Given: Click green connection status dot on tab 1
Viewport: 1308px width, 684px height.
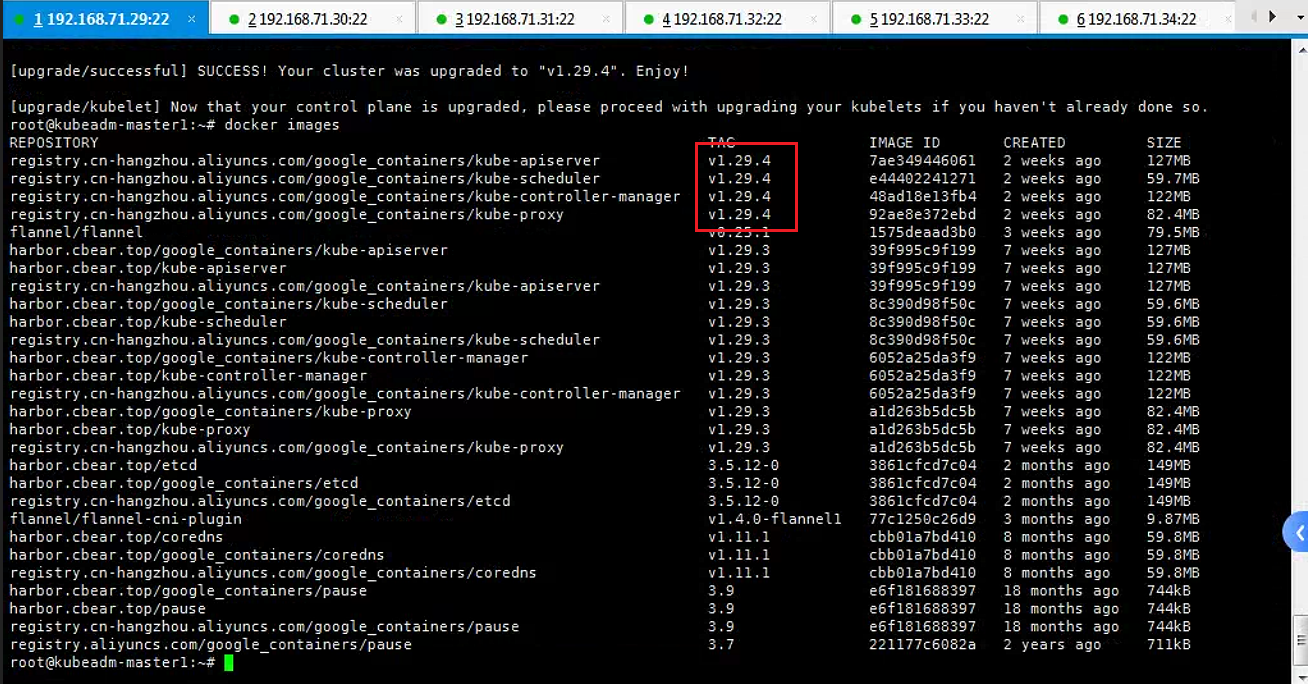Looking at the screenshot, I should [19, 19].
